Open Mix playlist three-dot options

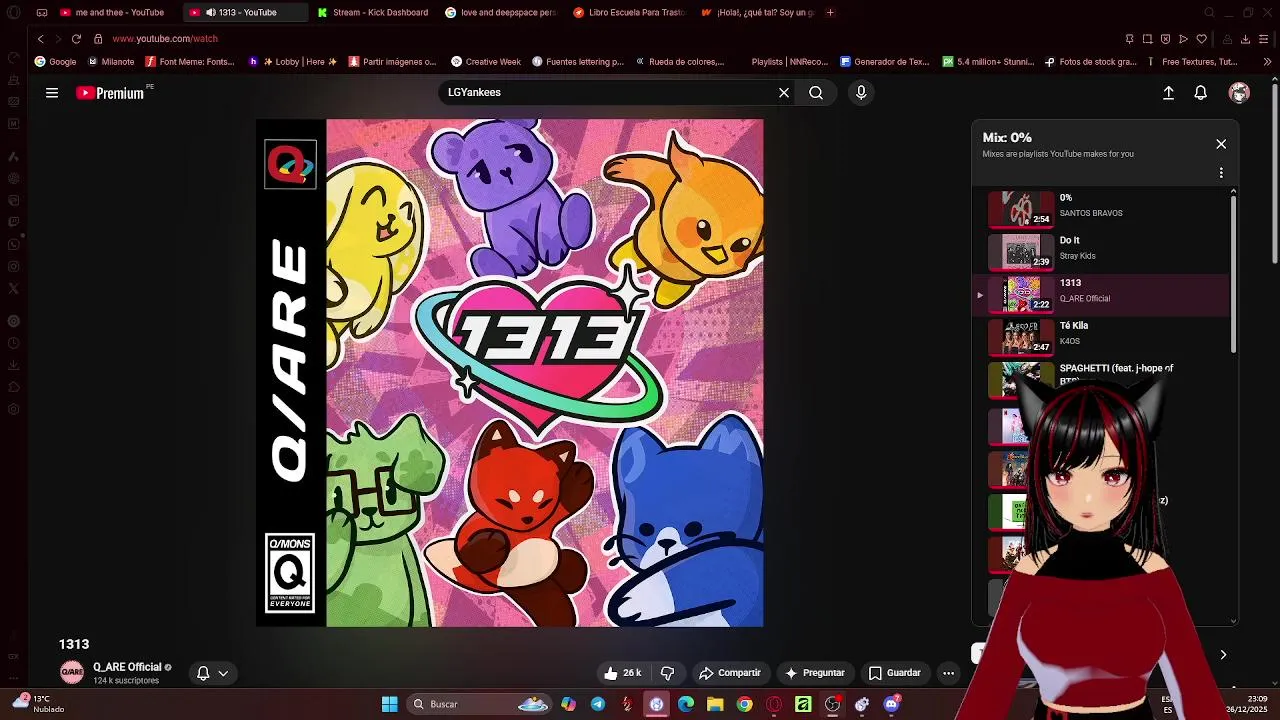pyautogui.click(x=1221, y=173)
